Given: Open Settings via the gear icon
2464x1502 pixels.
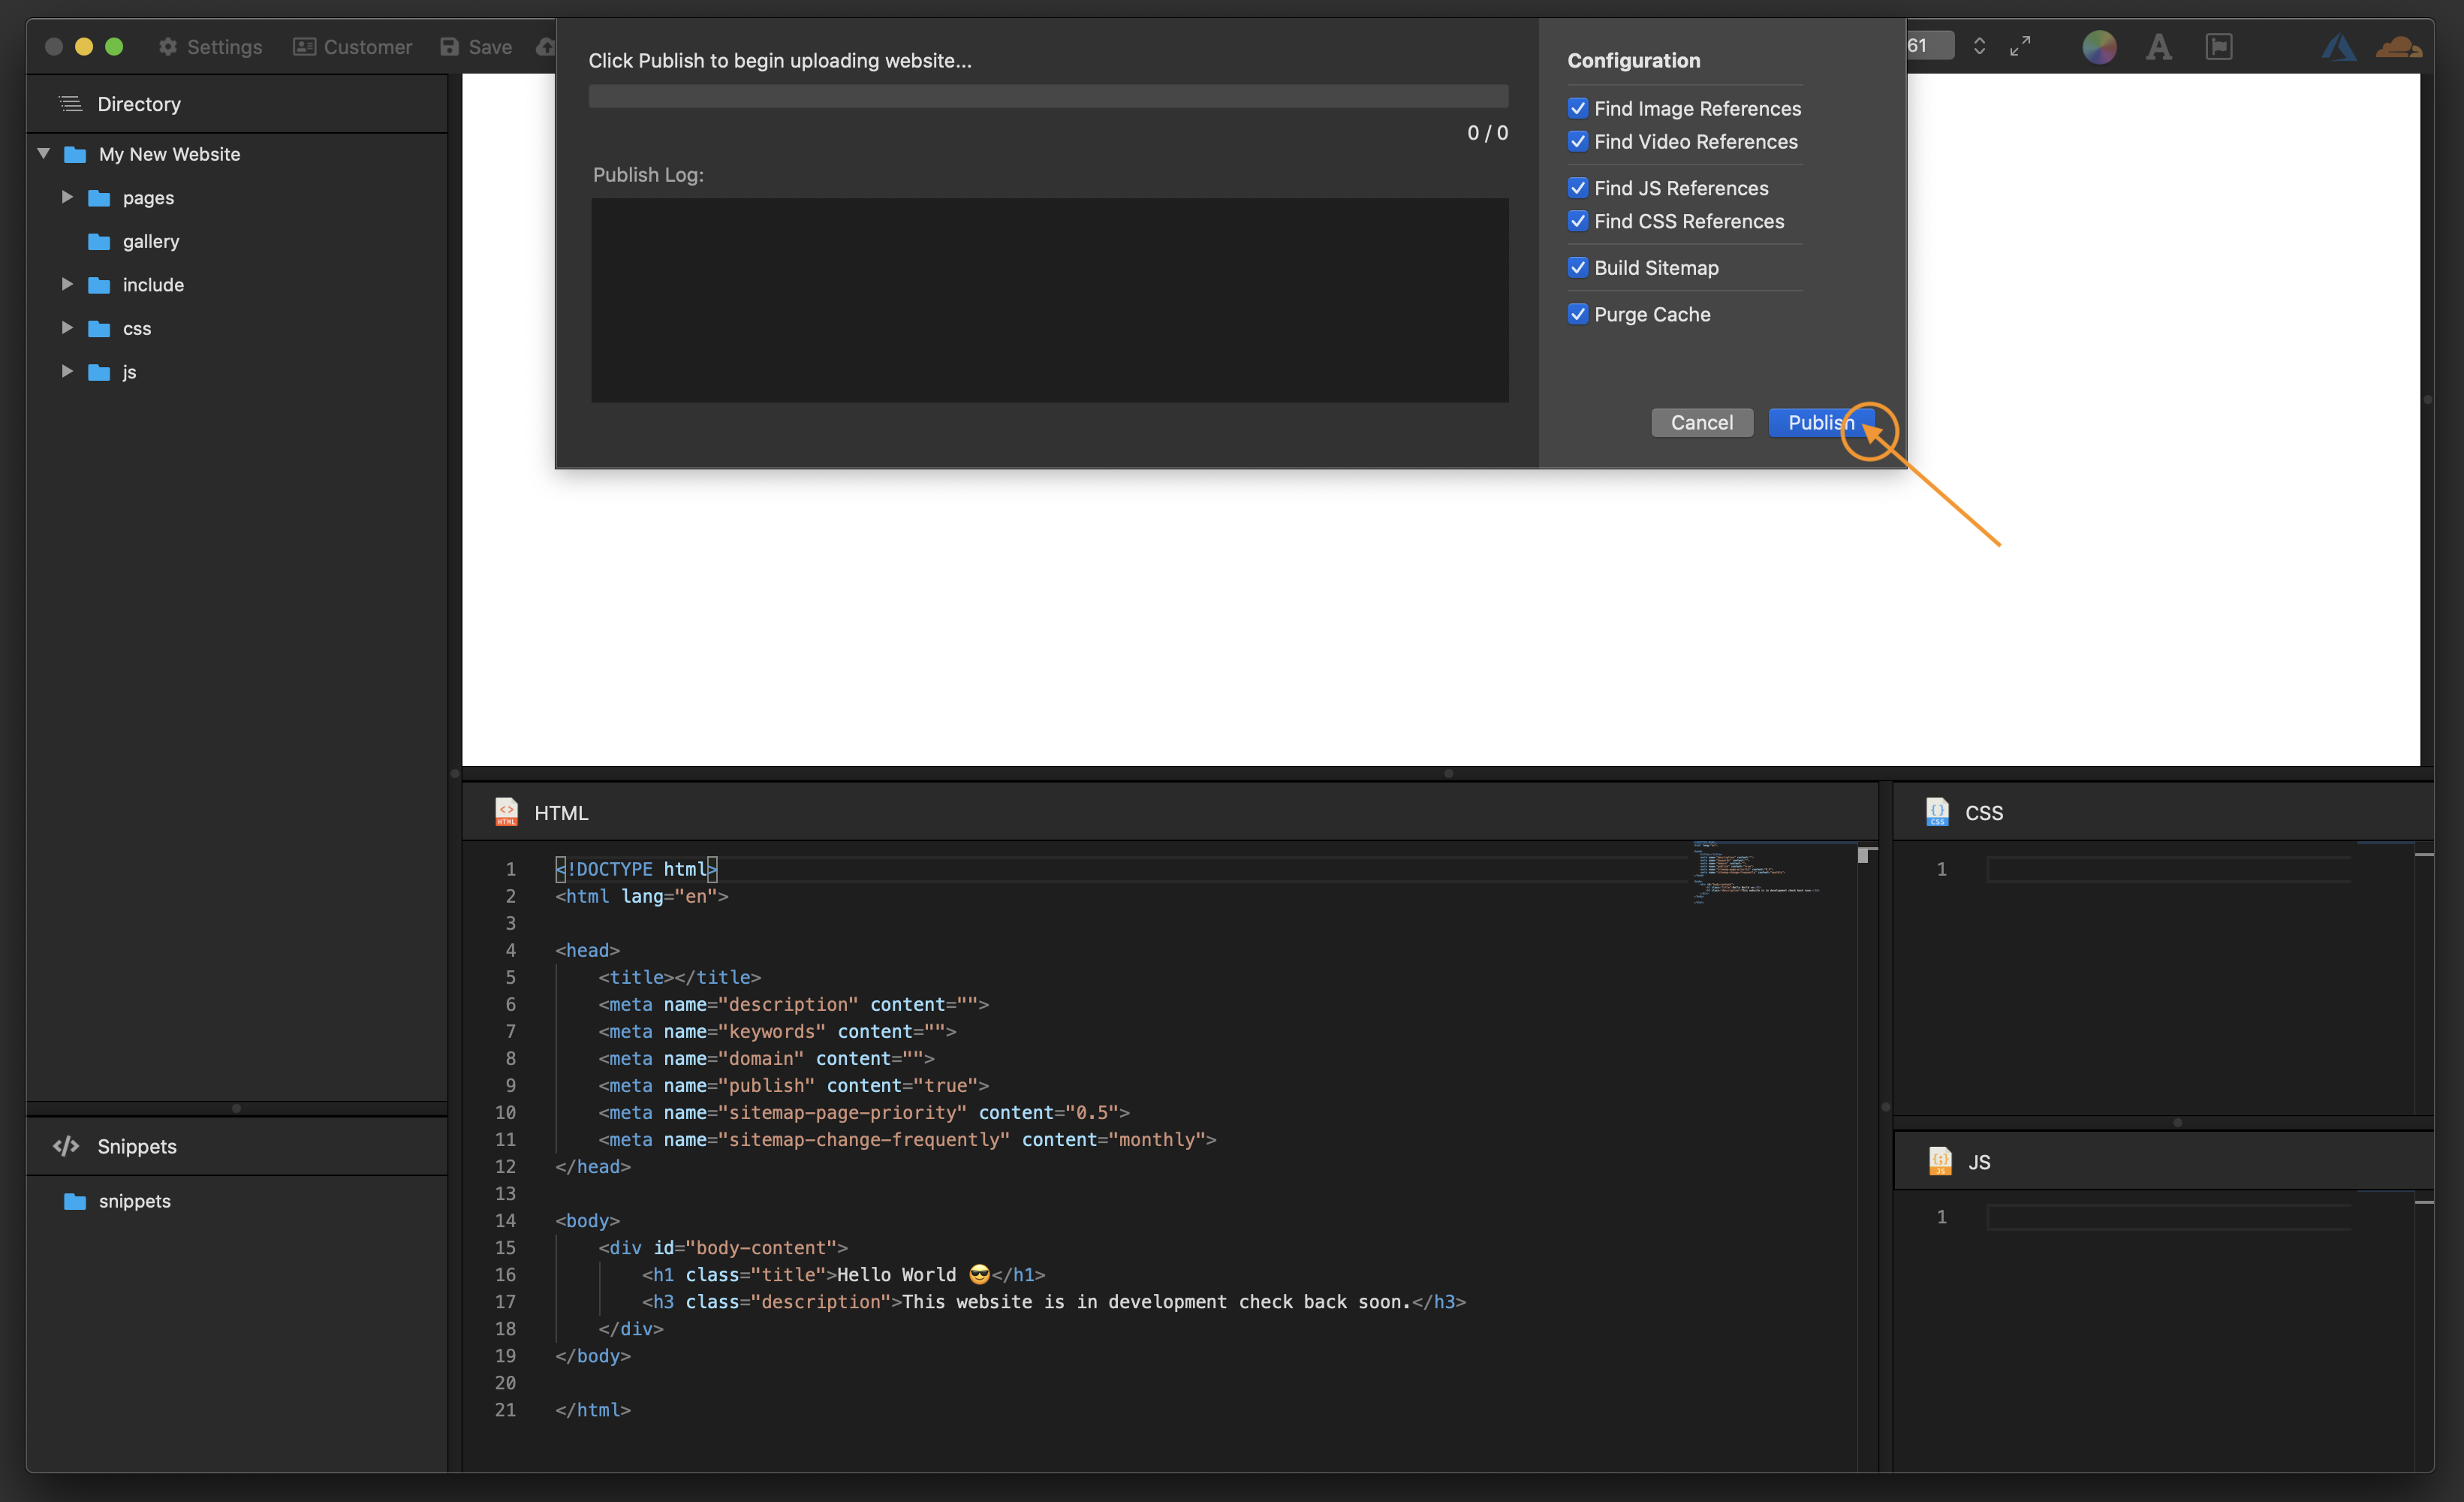Looking at the screenshot, I should 168,47.
